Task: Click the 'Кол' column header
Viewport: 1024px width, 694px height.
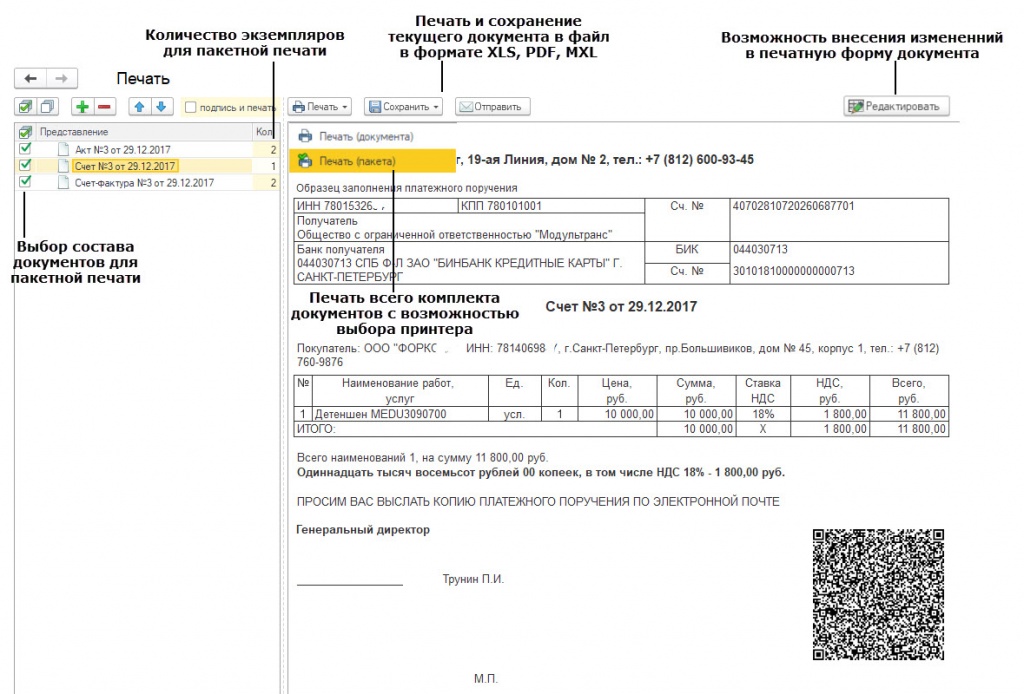Action: (266, 132)
